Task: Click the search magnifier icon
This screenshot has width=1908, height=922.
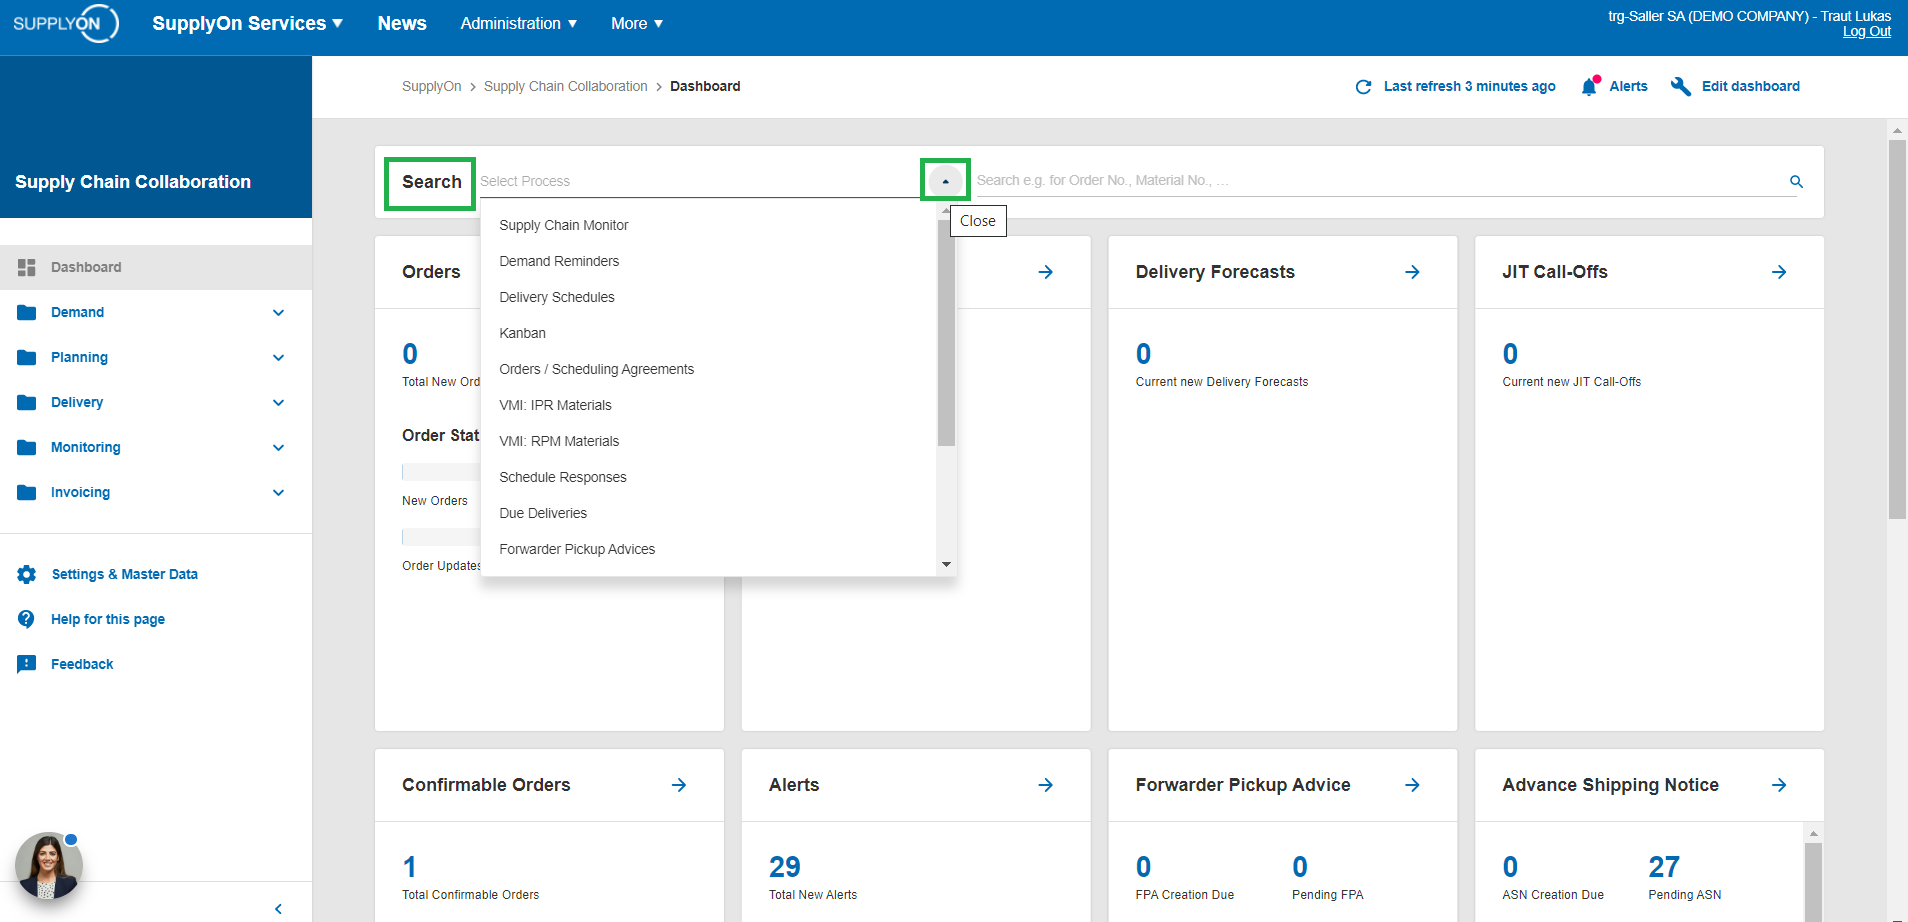Action: (x=1796, y=181)
